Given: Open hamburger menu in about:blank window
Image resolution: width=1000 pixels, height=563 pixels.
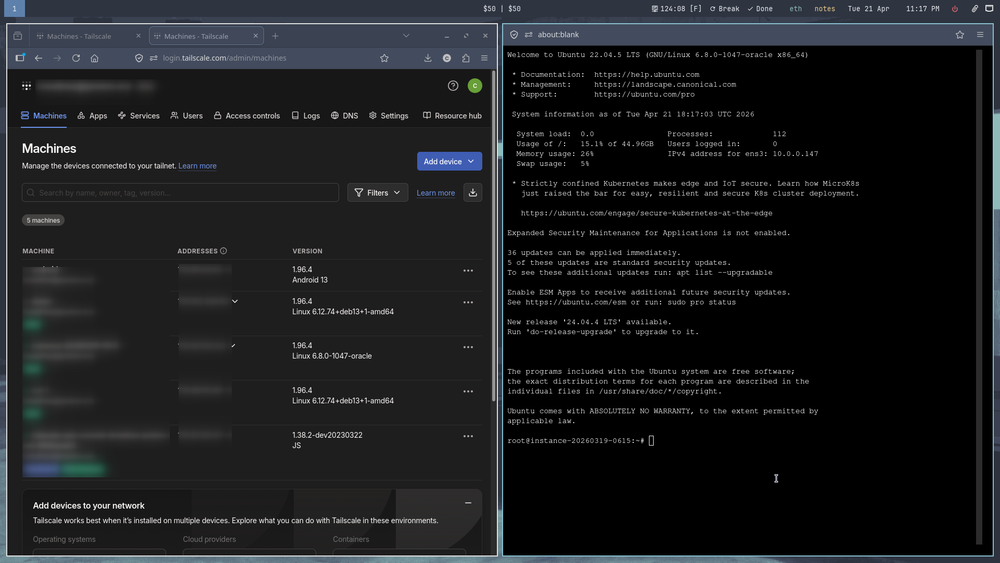Looking at the screenshot, I should point(980,34).
